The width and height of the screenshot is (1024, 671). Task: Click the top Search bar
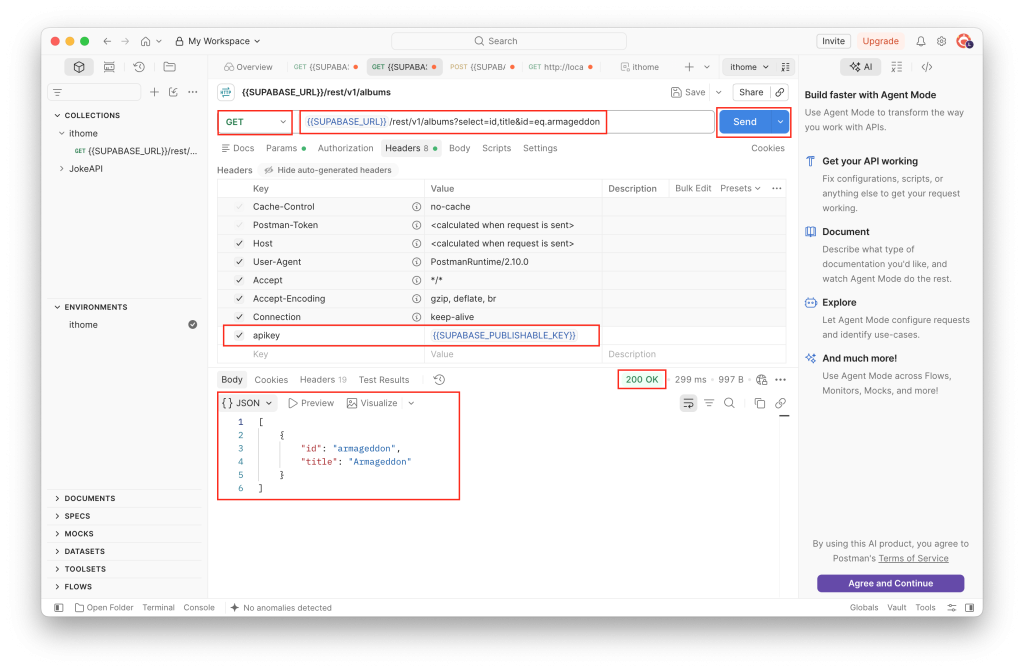pos(509,41)
